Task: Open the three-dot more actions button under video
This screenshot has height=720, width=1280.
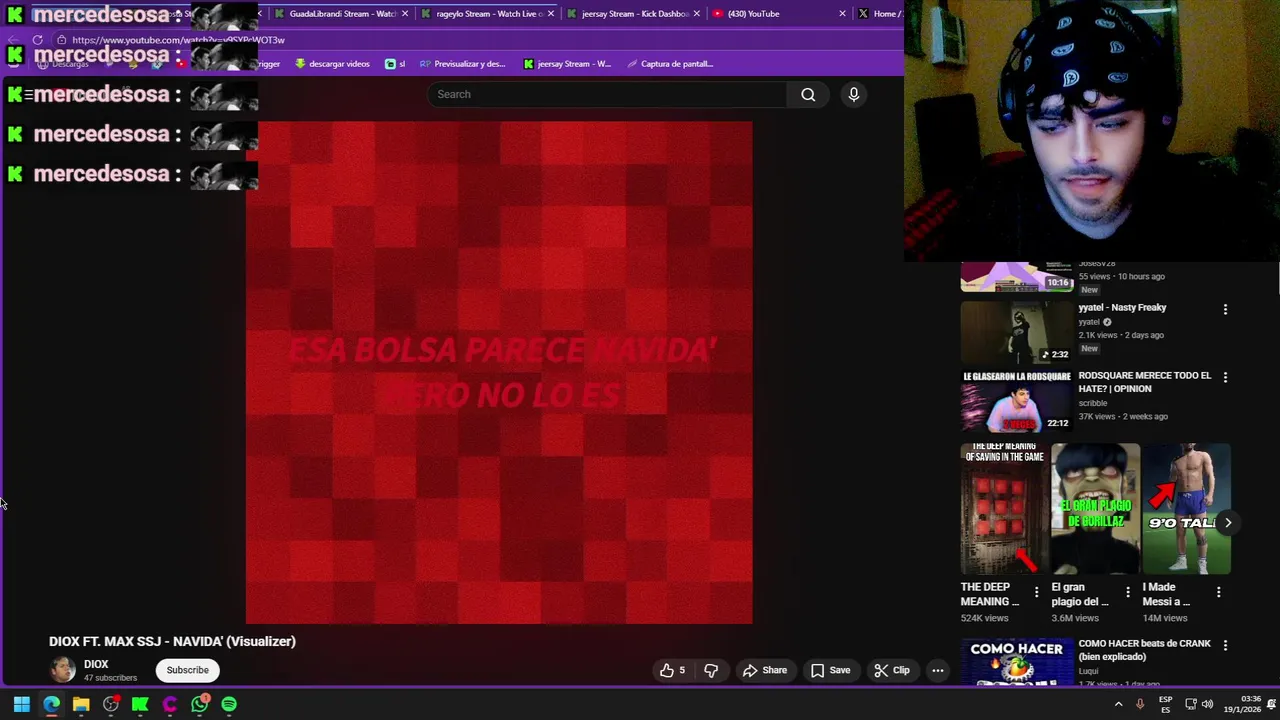Action: pos(938,670)
